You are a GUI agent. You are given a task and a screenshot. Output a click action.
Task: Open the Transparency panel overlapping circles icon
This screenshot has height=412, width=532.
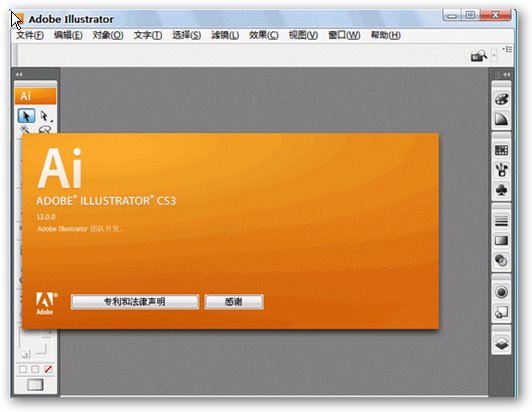pyautogui.click(x=501, y=260)
